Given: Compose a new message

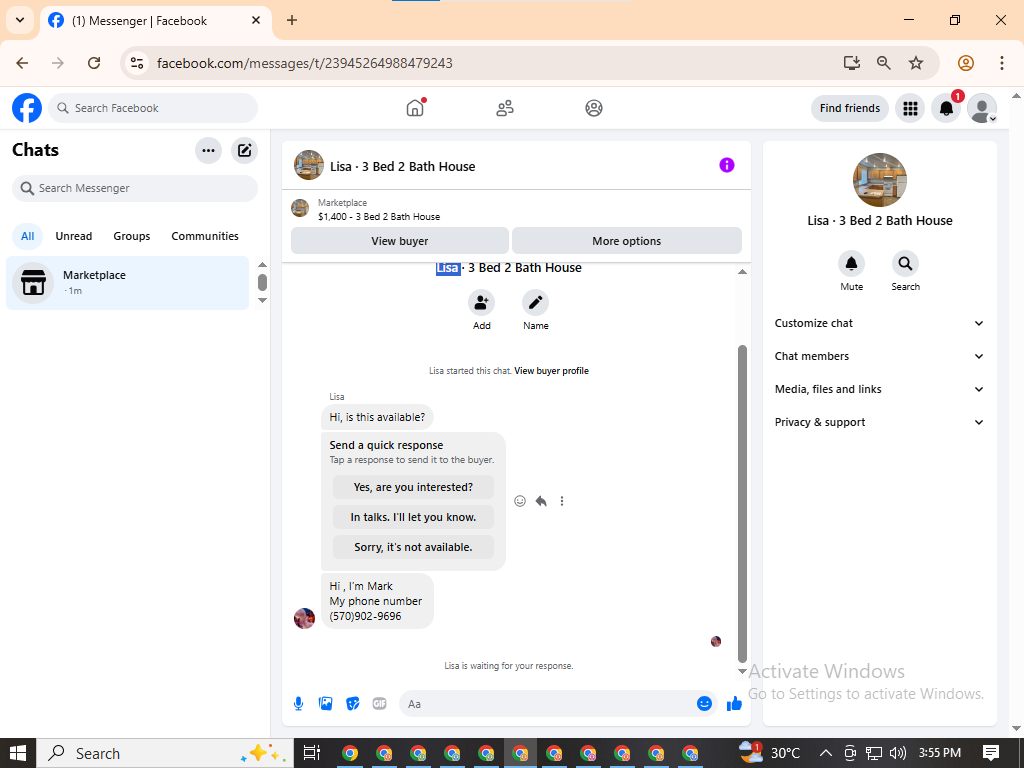Looking at the screenshot, I should pyautogui.click(x=244, y=150).
